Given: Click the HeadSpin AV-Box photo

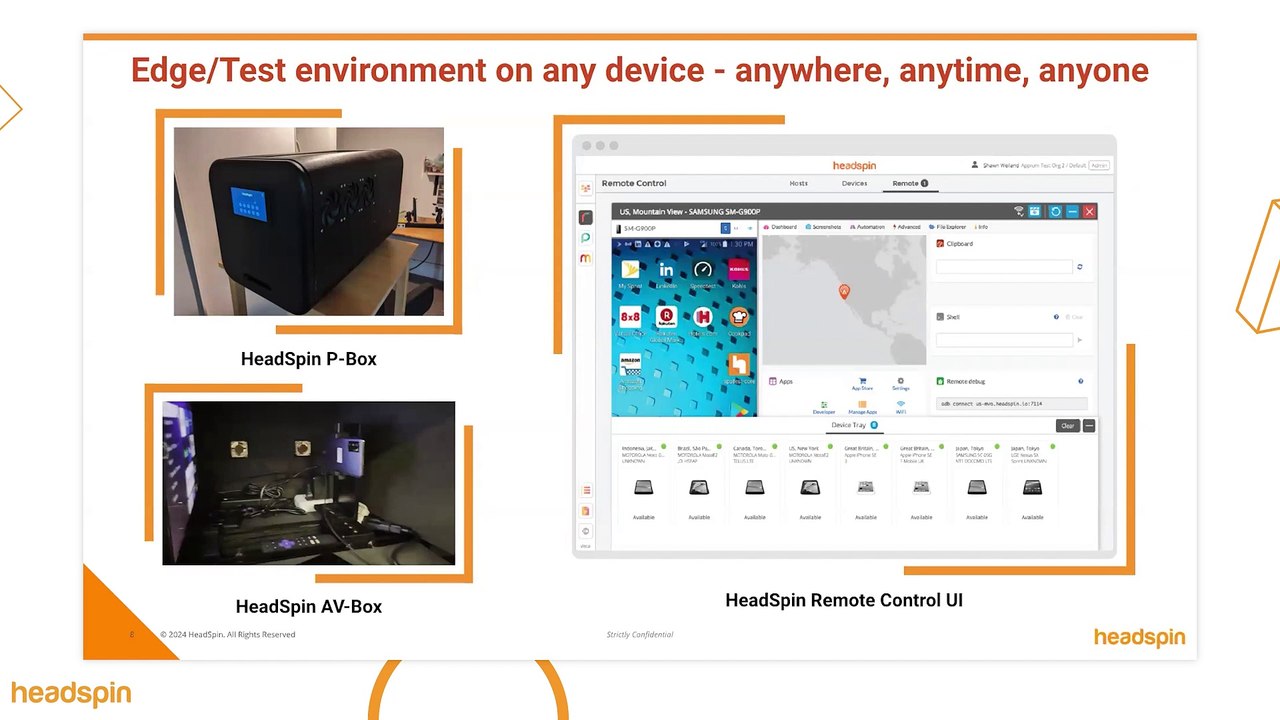Looking at the screenshot, I should pos(309,483).
